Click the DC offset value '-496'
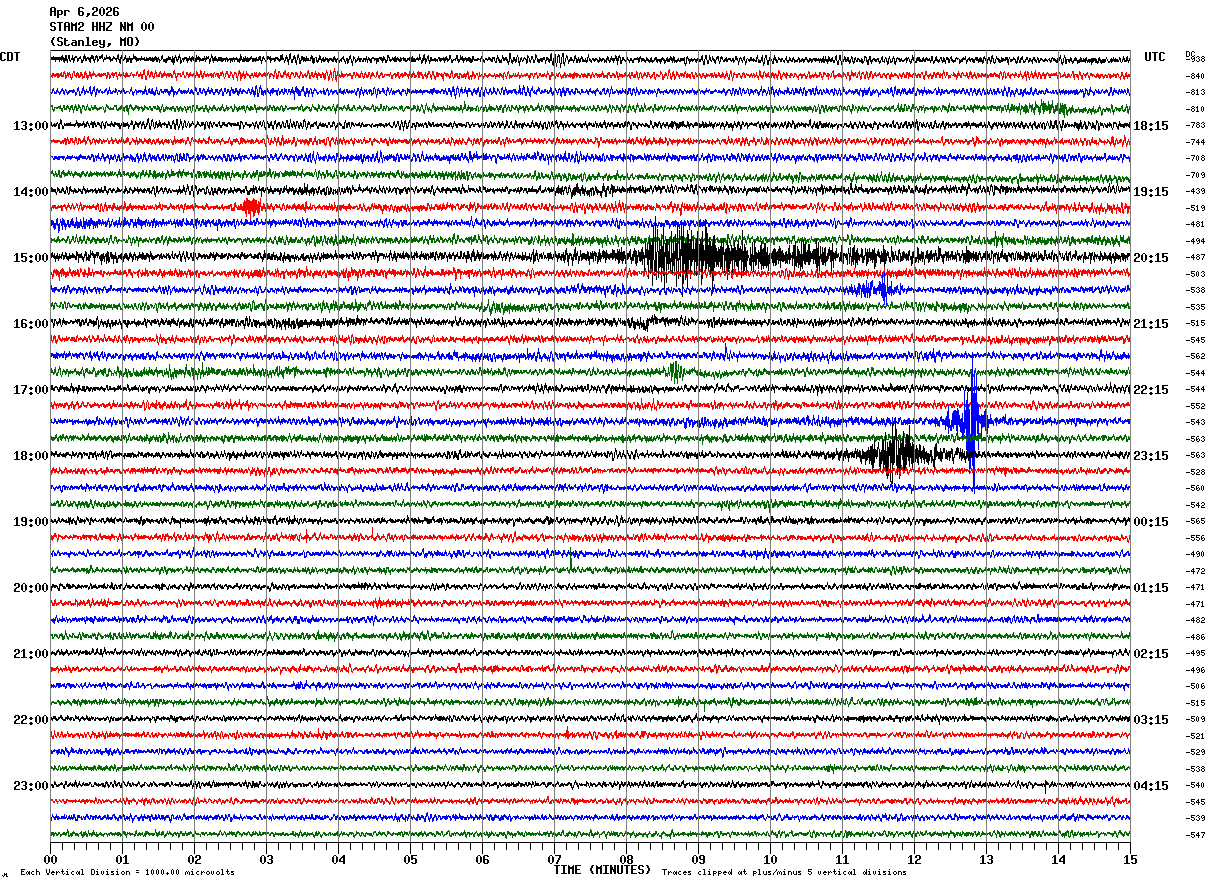Image resolution: width=1210 pixels, height=886 pixels. pyautogui.click(x=1195, y=670)
